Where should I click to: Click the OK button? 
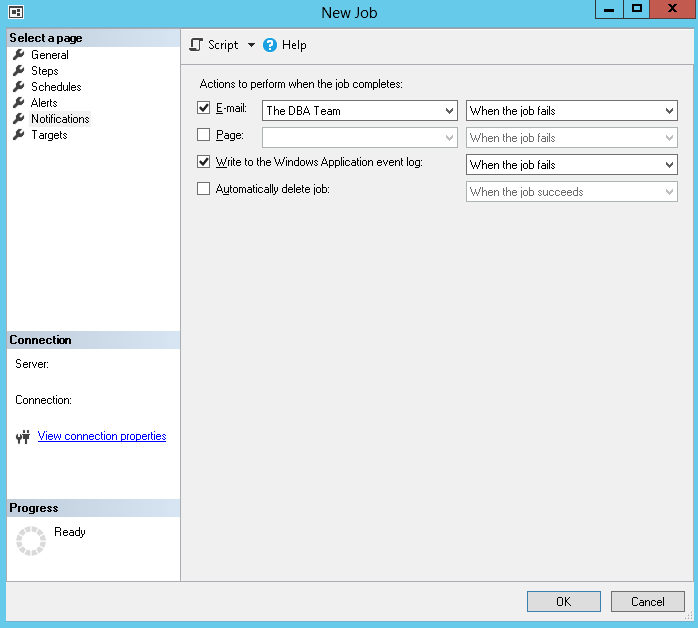click(564, 602)
